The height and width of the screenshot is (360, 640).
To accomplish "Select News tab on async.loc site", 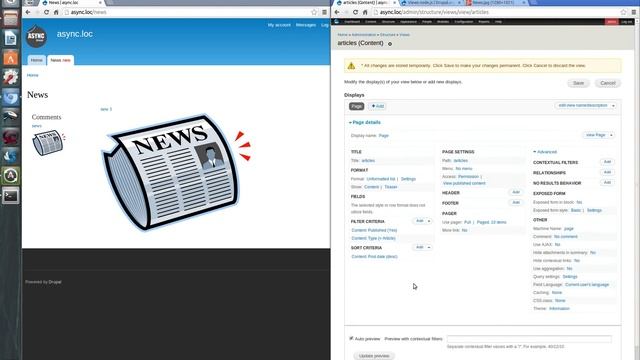I will pos(60,60).
